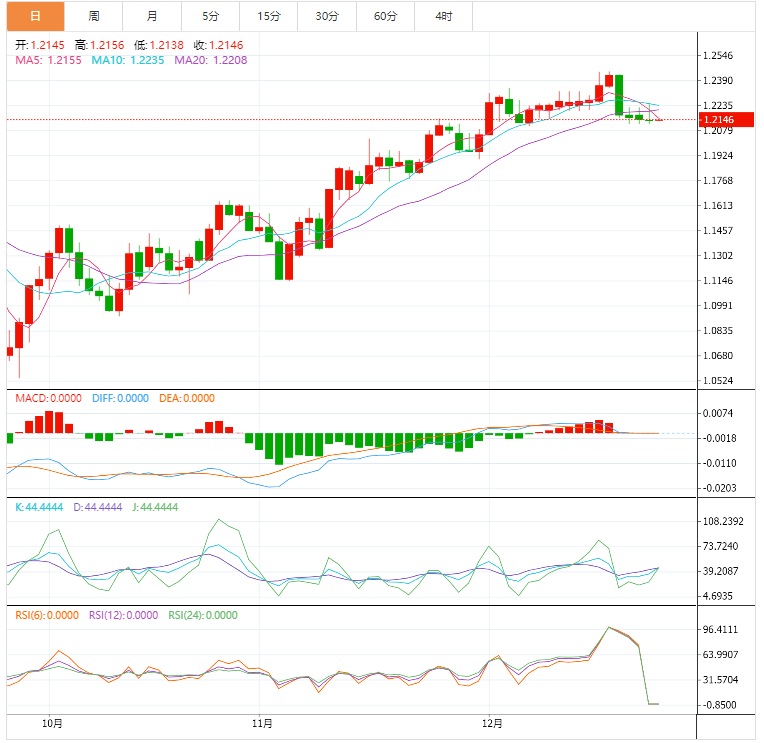
Task: Select the 日 daily chart tab
Action: (x=35, y=16)
